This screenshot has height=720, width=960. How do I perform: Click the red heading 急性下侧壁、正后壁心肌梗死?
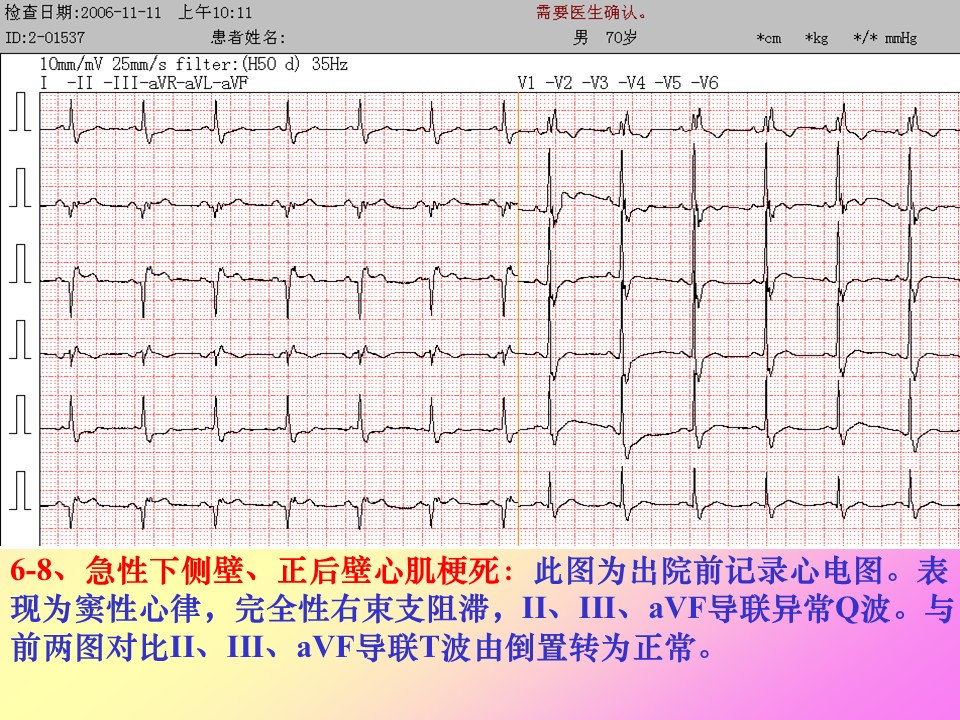click(292, 571)
